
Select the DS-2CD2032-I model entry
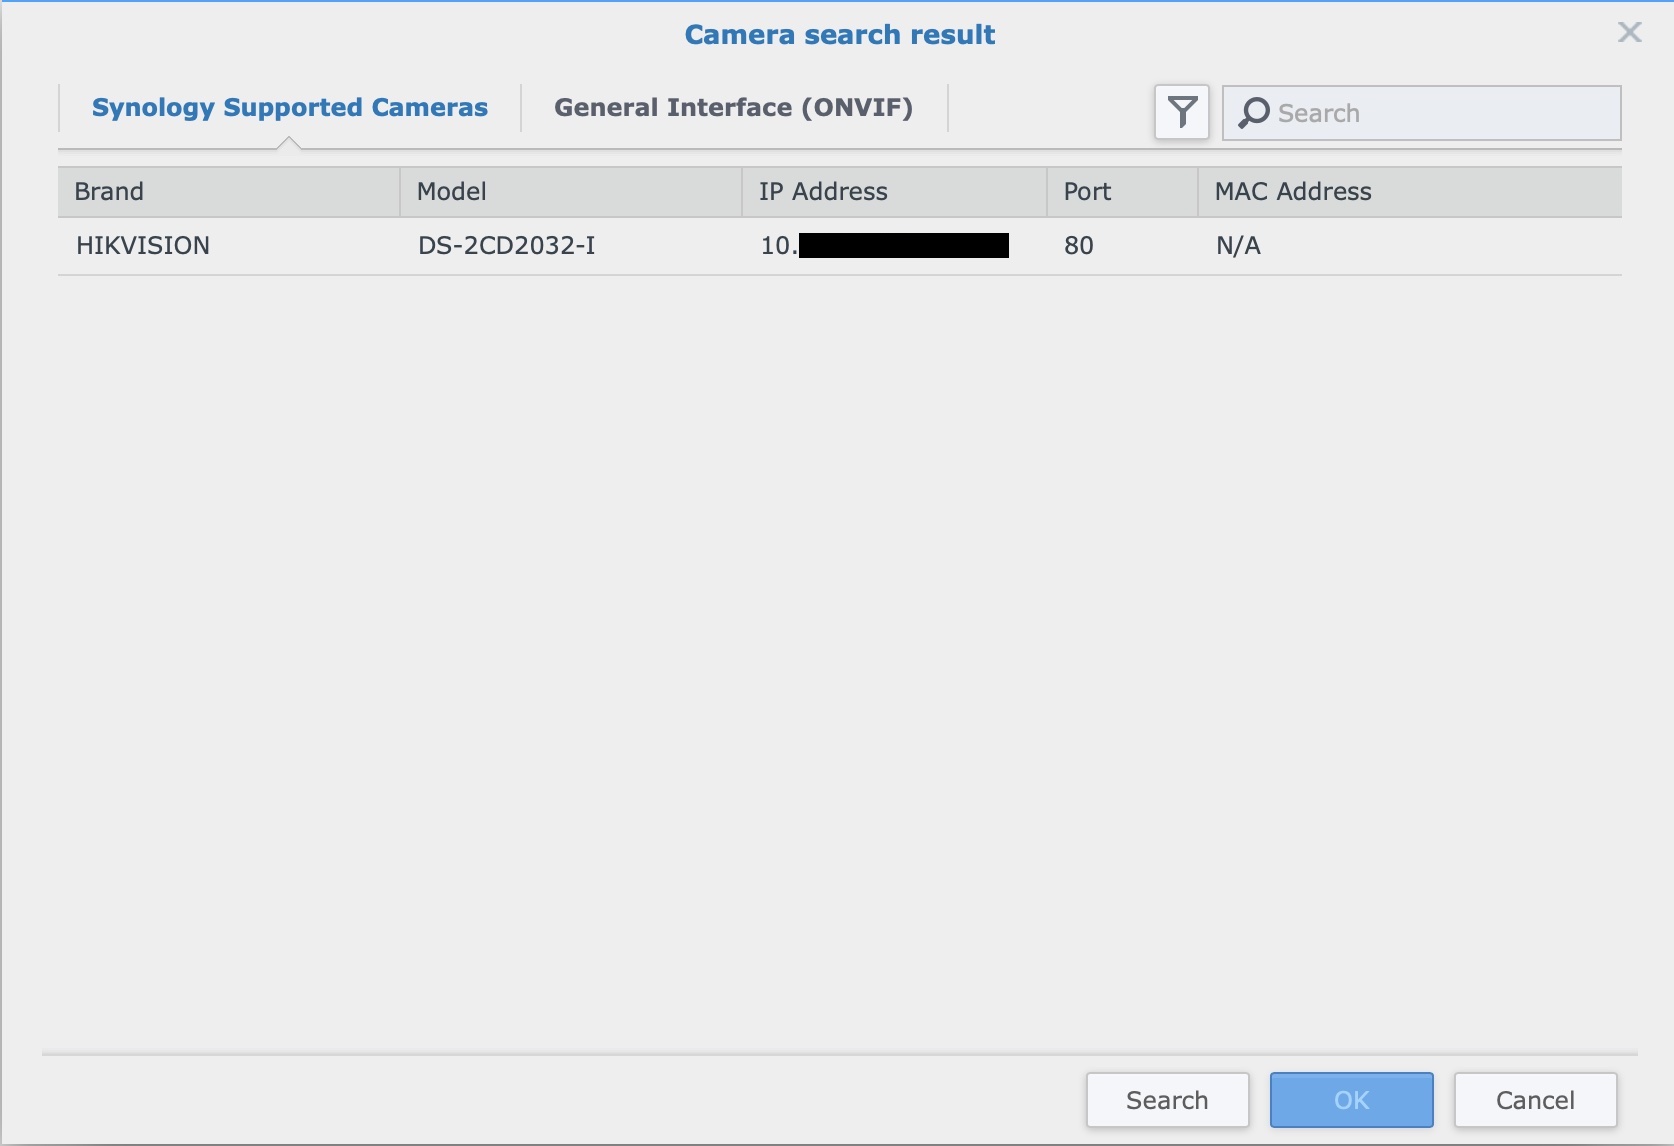506,245
